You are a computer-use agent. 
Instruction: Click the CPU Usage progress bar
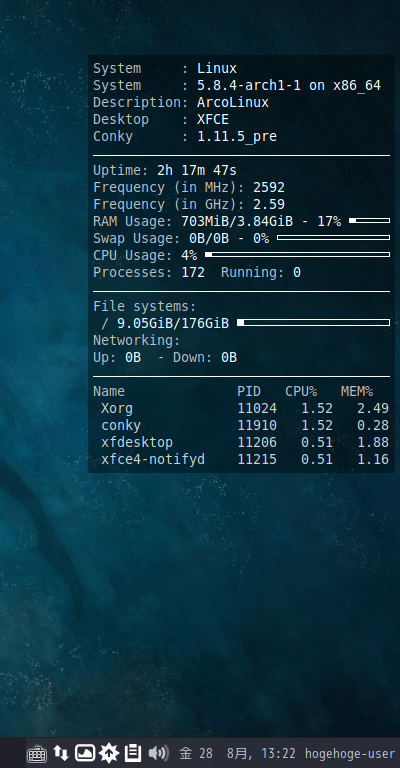point(297,255)
